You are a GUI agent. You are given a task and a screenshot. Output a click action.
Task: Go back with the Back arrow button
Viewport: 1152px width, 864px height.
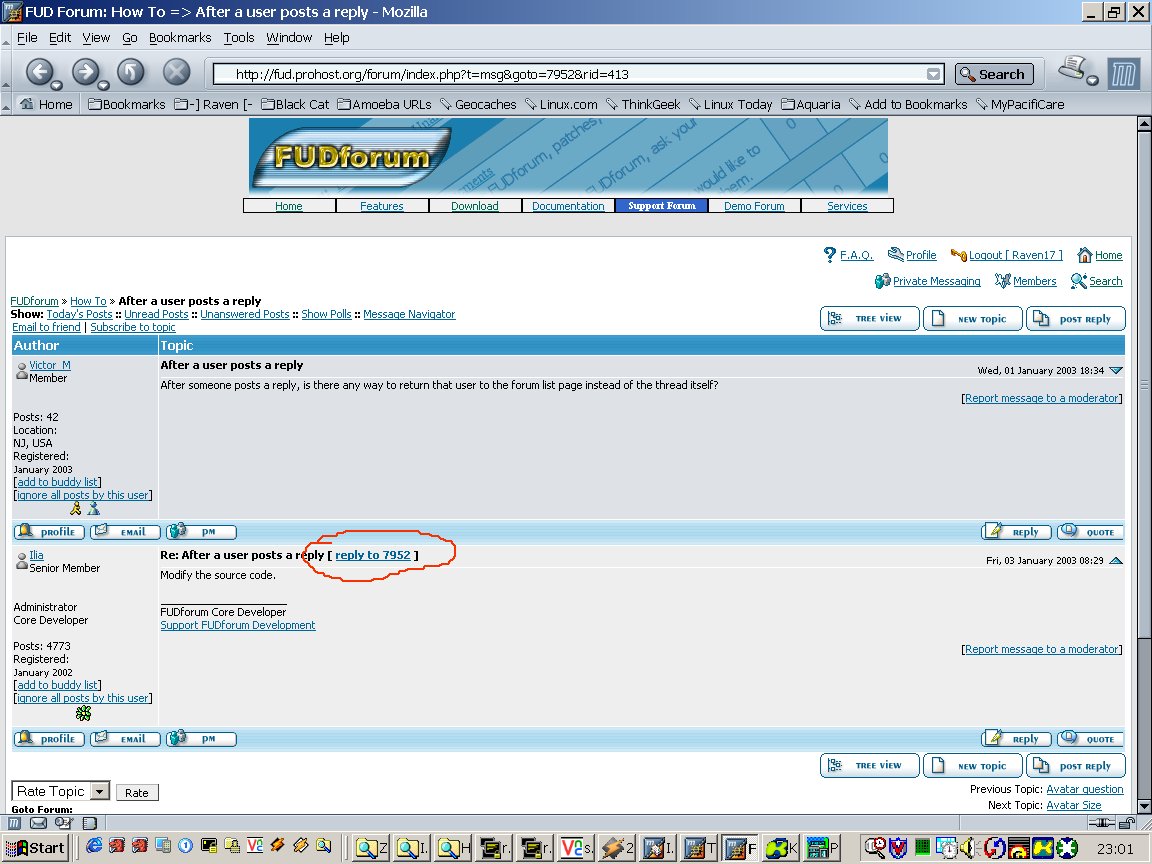click(40, 72)
